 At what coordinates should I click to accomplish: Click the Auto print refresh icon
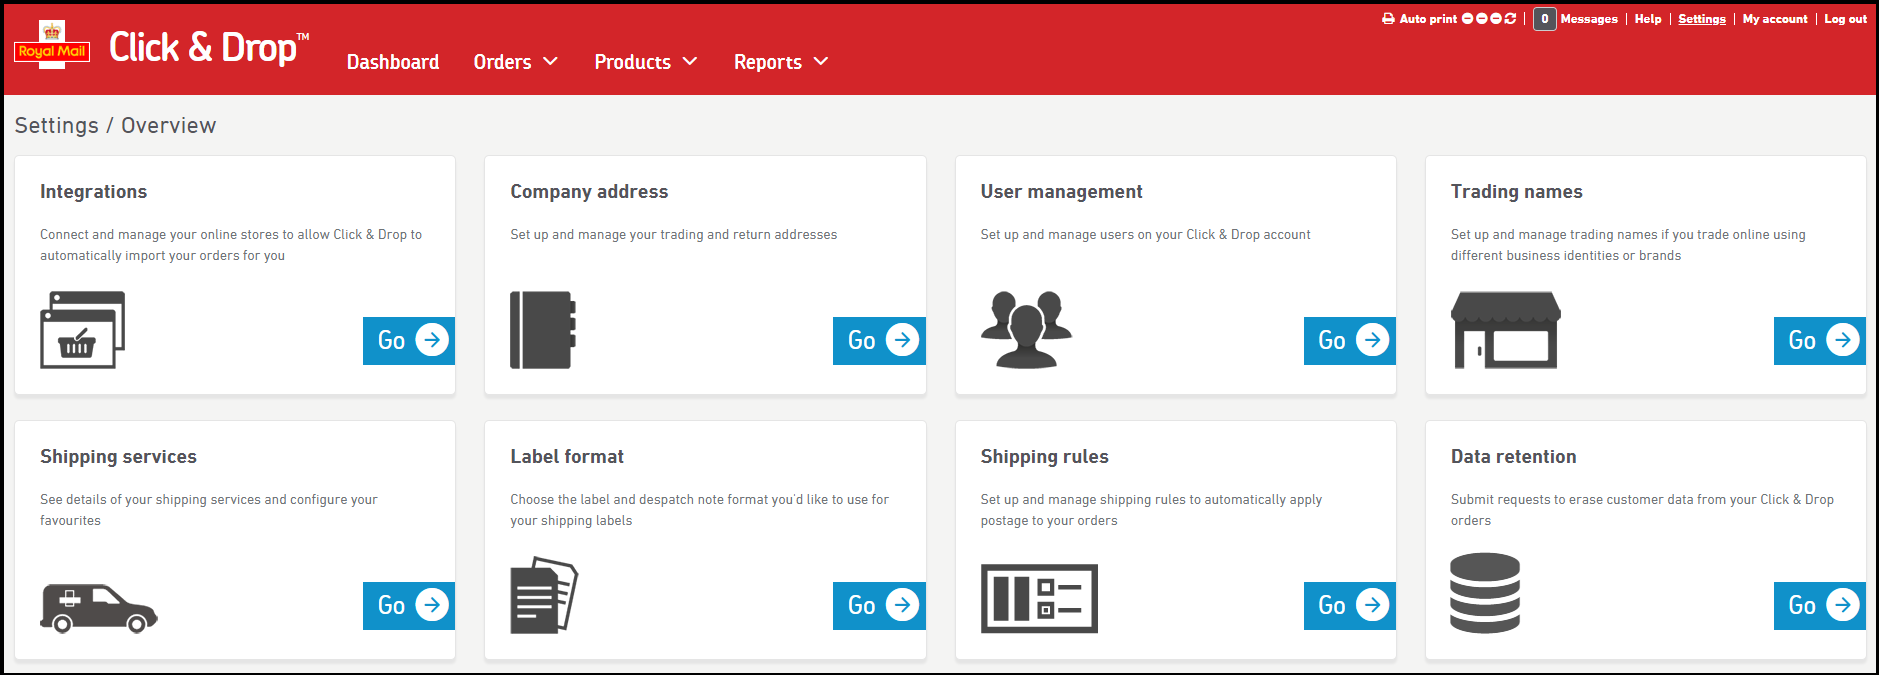(x=1510, y=19)
